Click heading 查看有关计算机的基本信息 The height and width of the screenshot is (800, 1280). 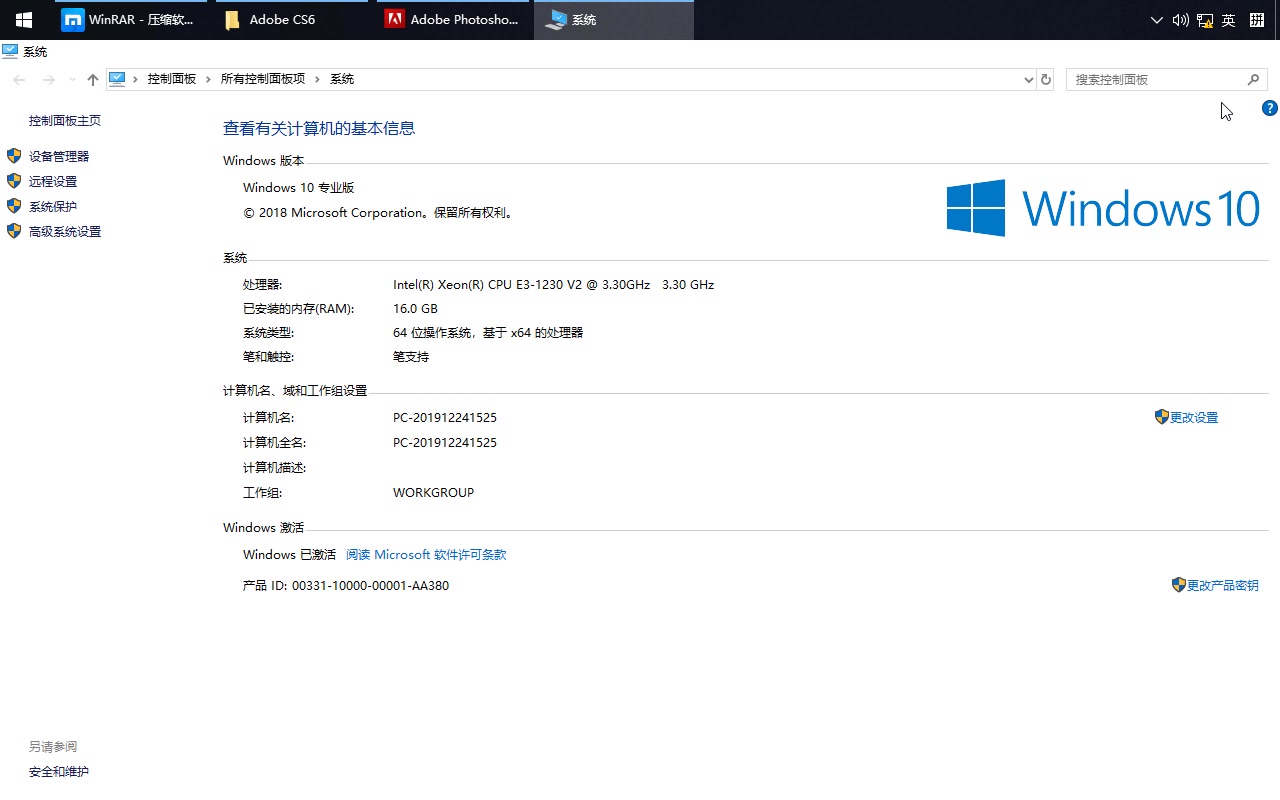319,128
